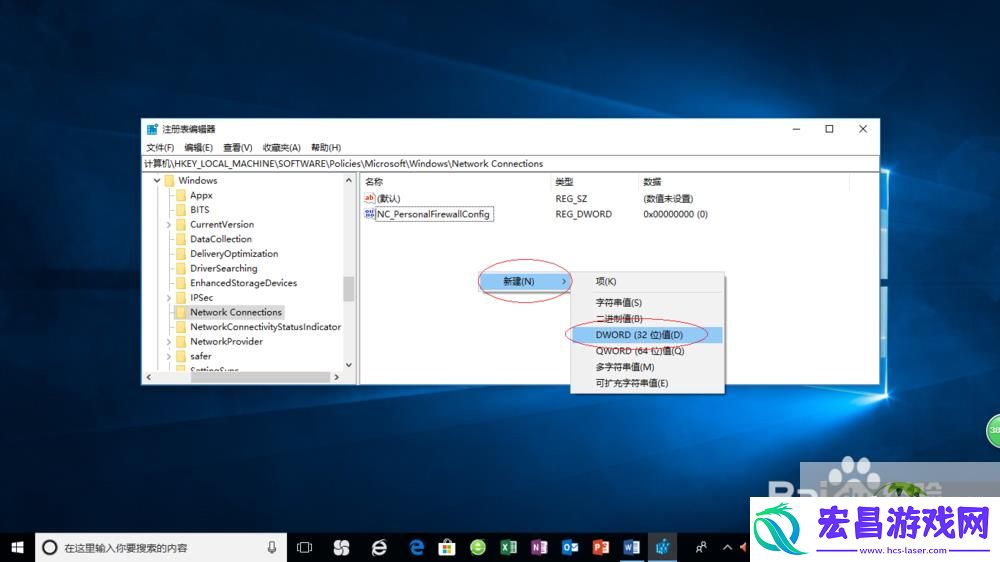Collapse the Windows tree node
Viewport: 1000px width, 562px height.
(157, 181)
